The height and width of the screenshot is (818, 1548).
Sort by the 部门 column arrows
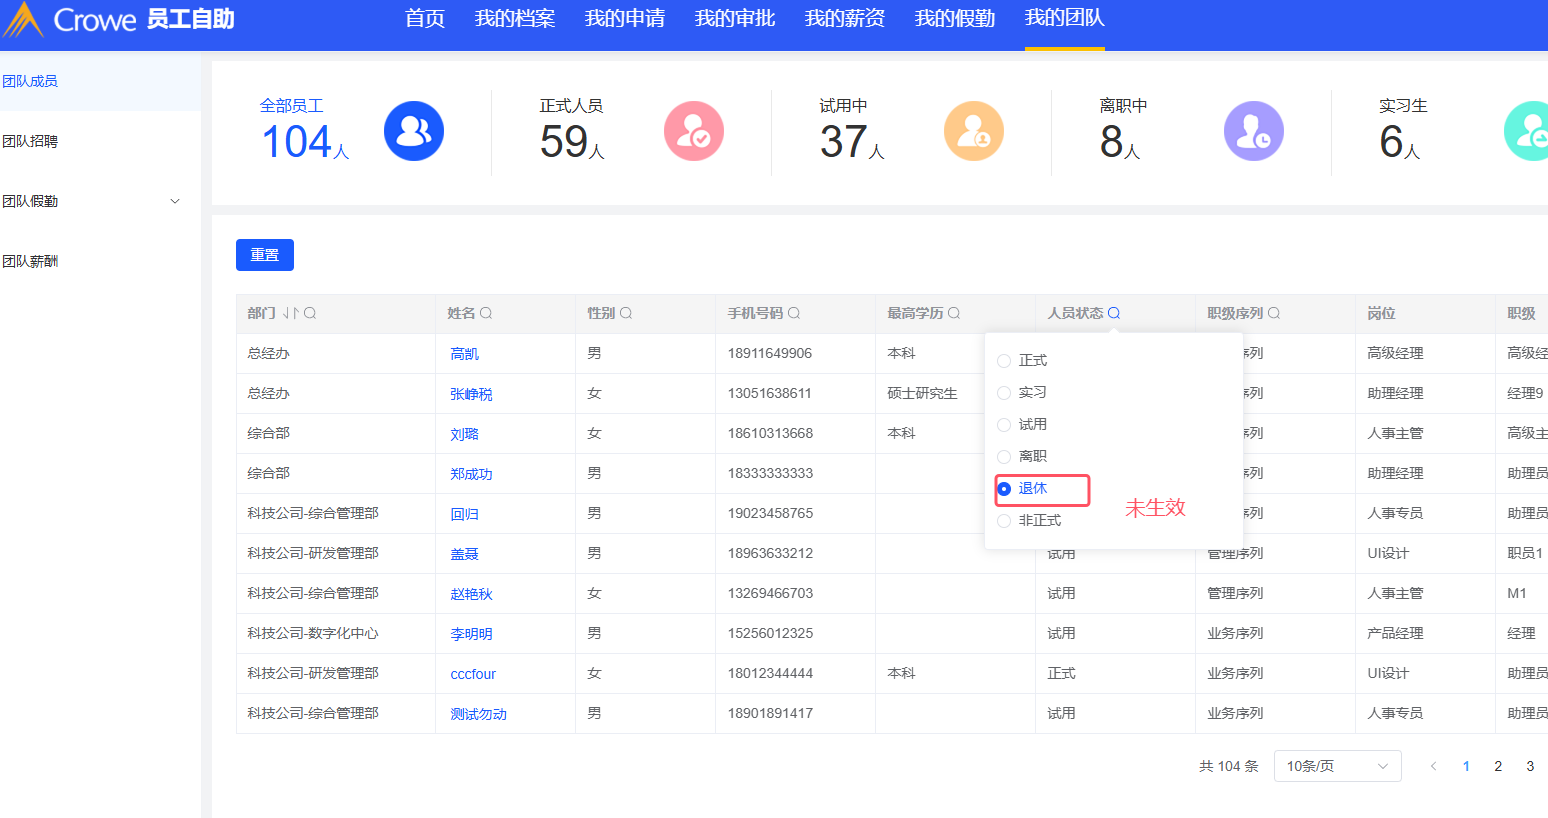[x=290, y=313]
